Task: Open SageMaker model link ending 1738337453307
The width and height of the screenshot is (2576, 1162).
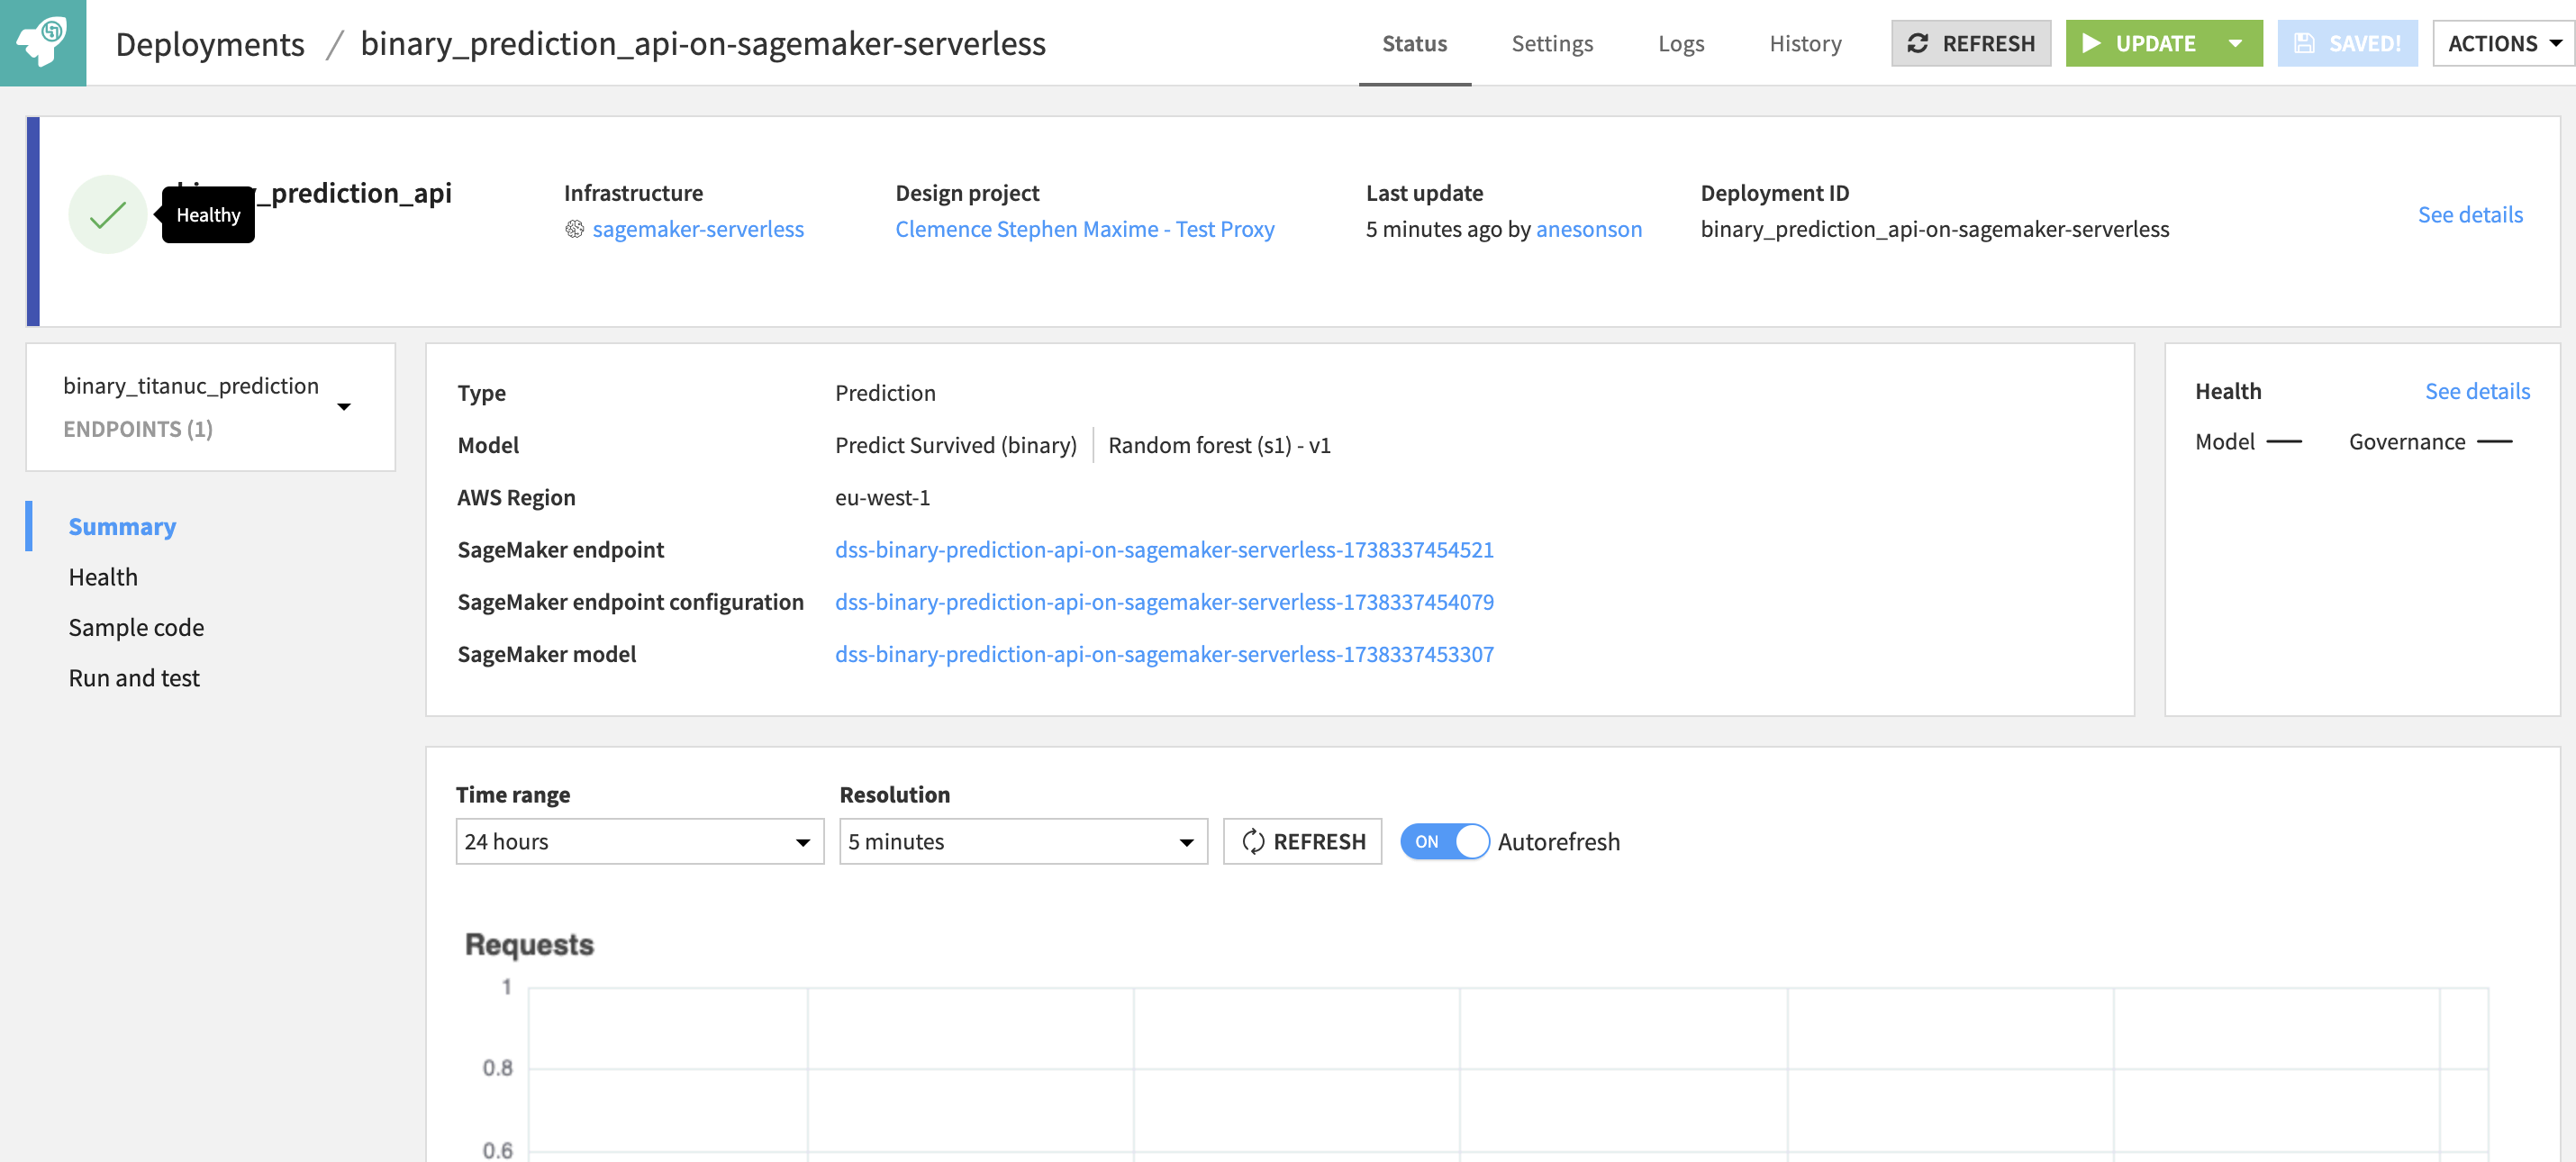Action: [1164, 653]
